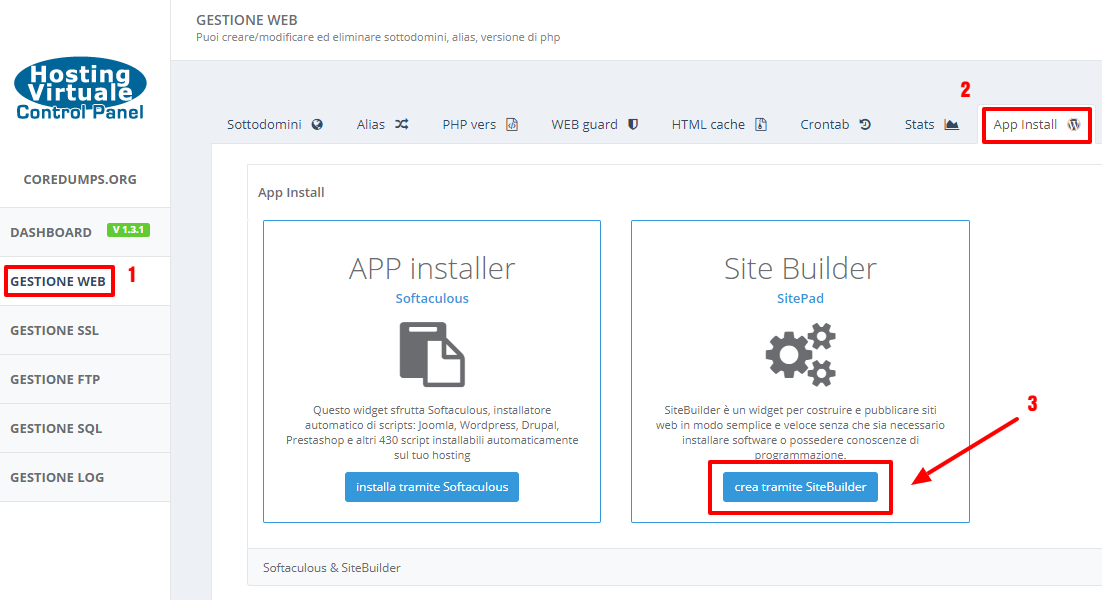Click the shuffle icon beside Alias
The height and width of the screenshot is (600, 1102).
pyautogui.click(x=401, y=124)
